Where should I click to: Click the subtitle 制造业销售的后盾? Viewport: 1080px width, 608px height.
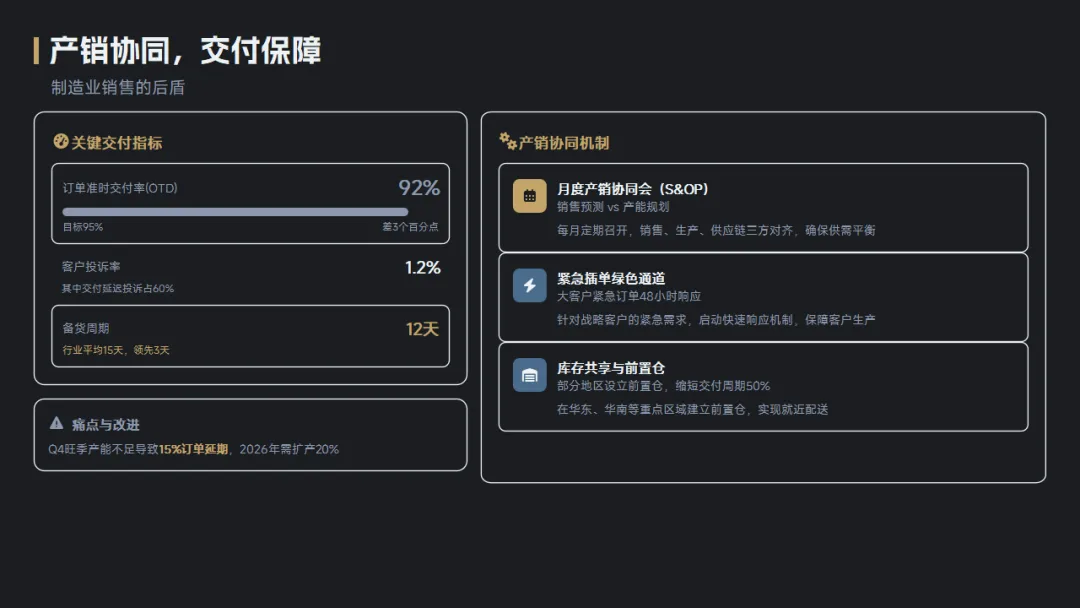point(118,88)
